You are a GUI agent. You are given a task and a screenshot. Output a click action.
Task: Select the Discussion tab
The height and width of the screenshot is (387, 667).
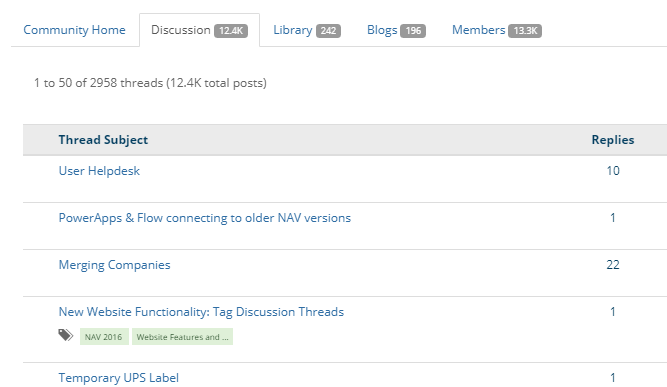pos(200,30)
